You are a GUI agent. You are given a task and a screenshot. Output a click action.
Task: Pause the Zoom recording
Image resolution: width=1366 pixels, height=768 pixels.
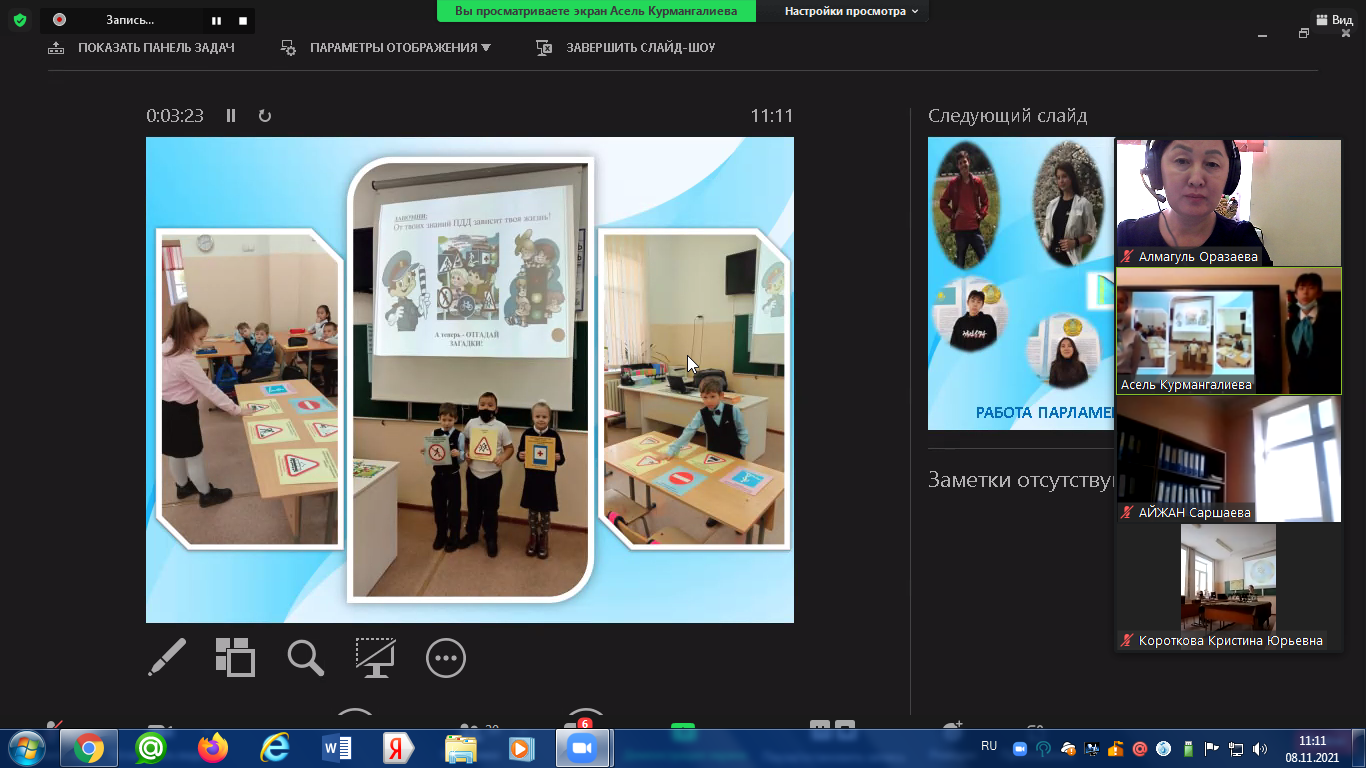216,20
